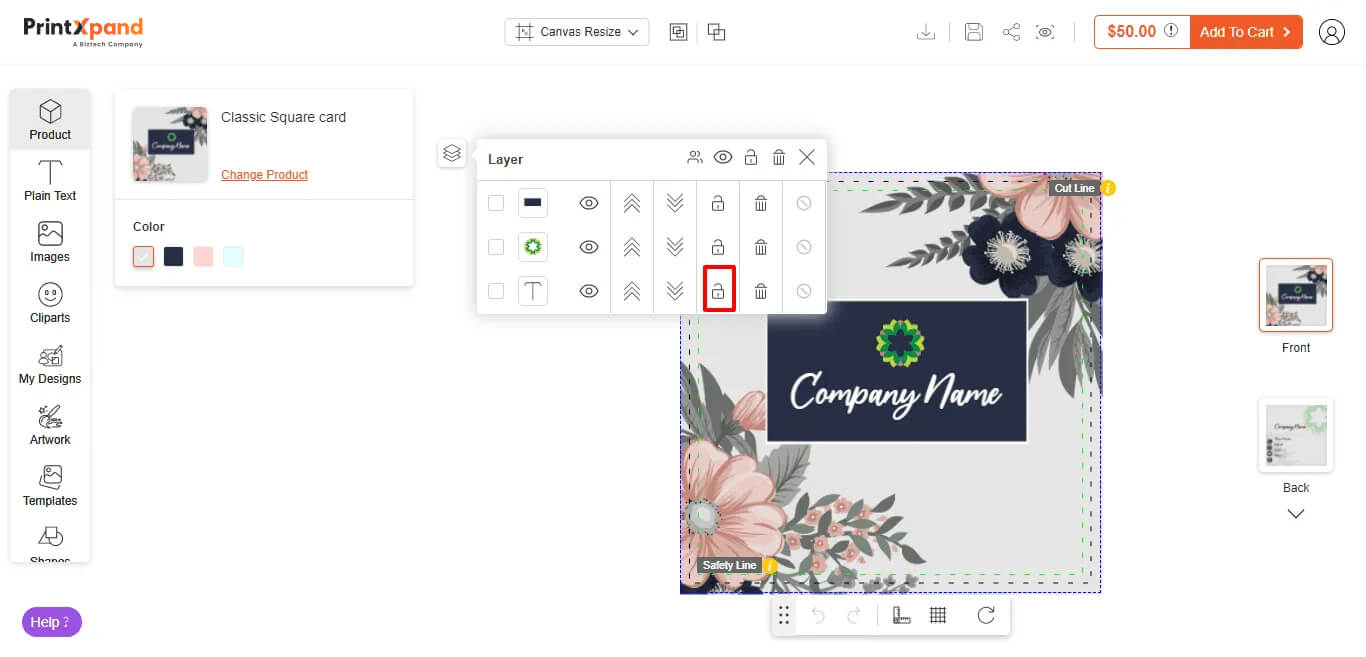Toggle the grid icon in bottom toolbar
The image size is (1366, 657).
pyautogui.click(x=938, y=615)
